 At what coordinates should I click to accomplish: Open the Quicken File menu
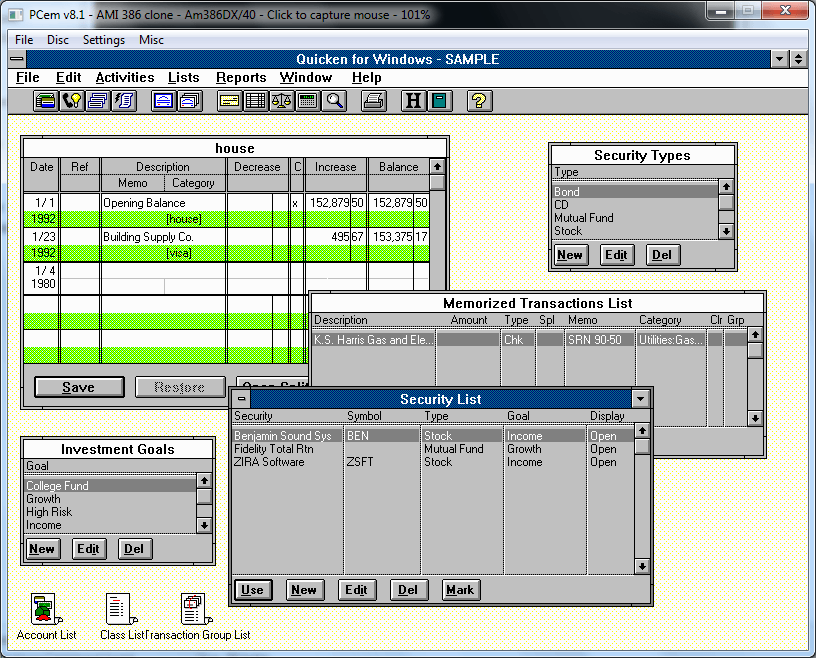click(28, 78)
